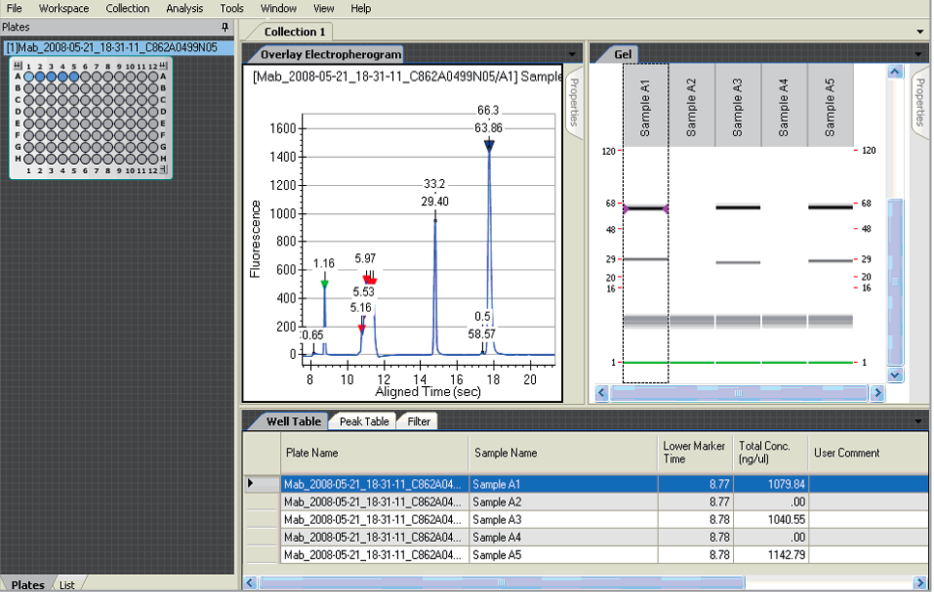Open the Window menu
Image resolution: width=934 pixels, height=594 pixels.
[x=278, y=8]
